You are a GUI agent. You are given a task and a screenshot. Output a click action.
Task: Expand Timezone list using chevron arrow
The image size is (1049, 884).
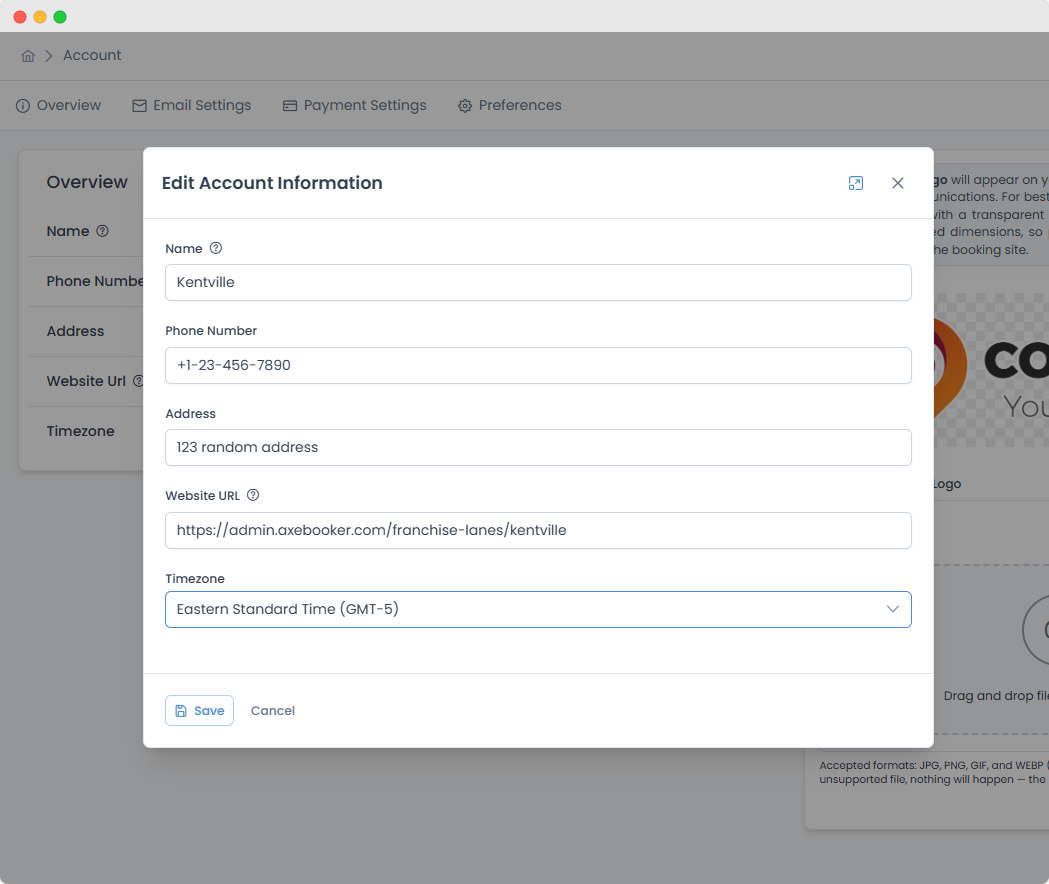[892, 609]
